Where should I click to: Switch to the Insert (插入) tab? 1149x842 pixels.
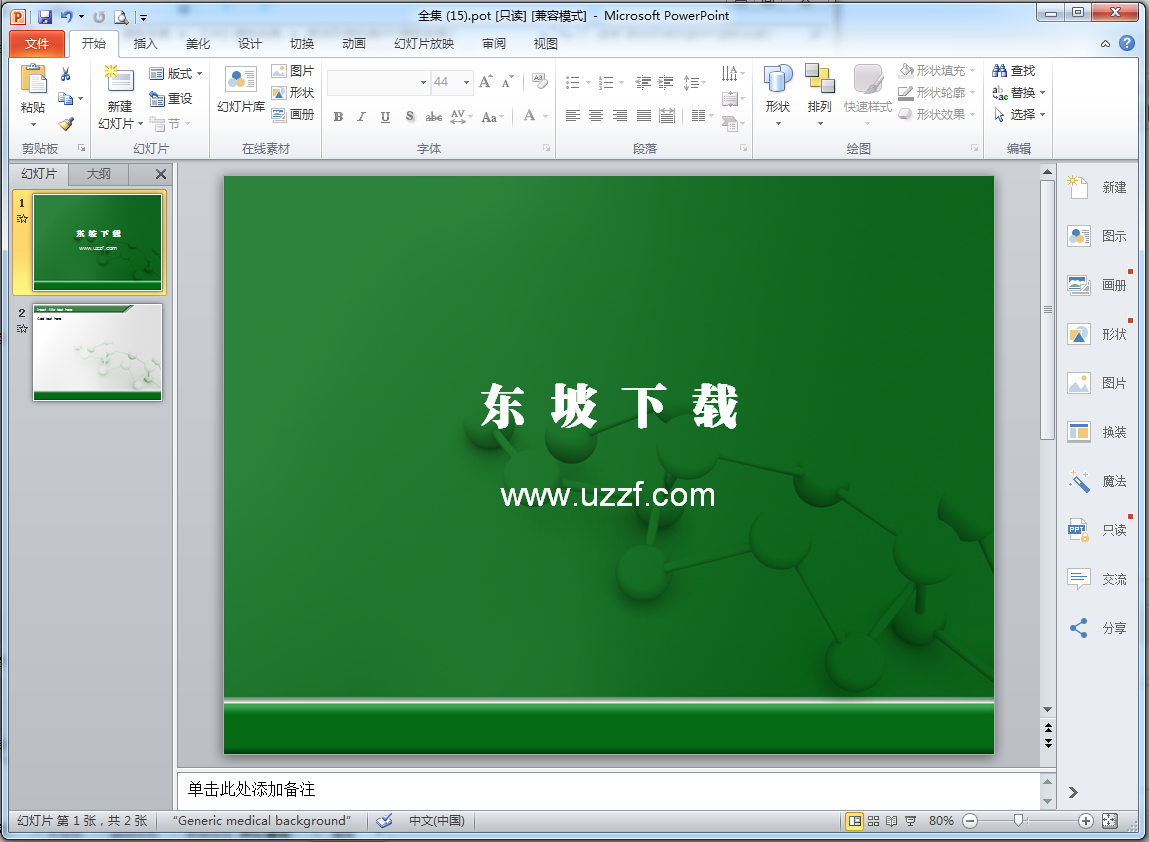[x=145, y=43]
